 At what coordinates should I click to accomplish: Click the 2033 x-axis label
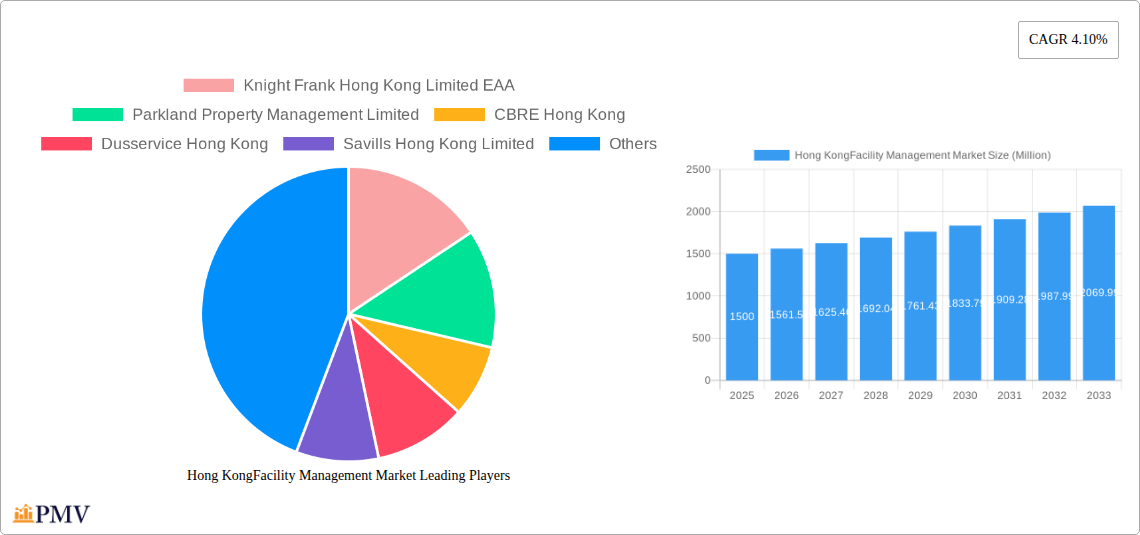pyautogui.click(x=1099, y=395)
